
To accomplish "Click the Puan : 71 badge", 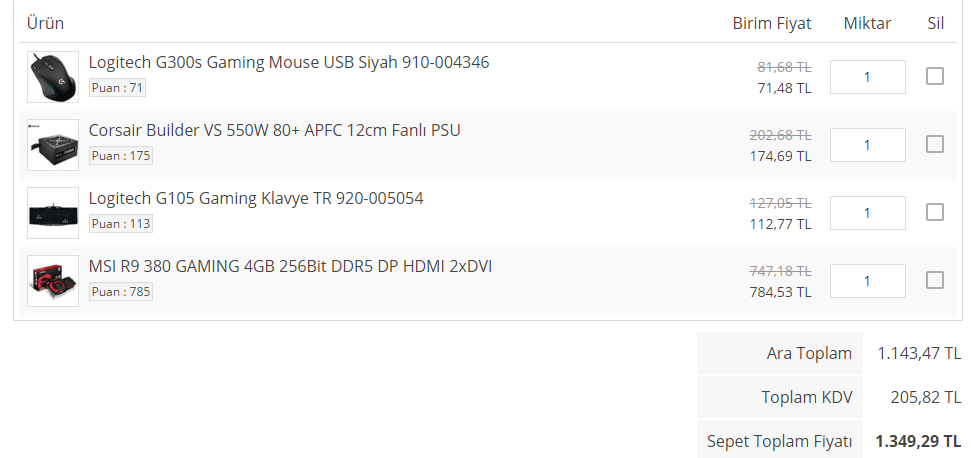I will tap(118, 88).
